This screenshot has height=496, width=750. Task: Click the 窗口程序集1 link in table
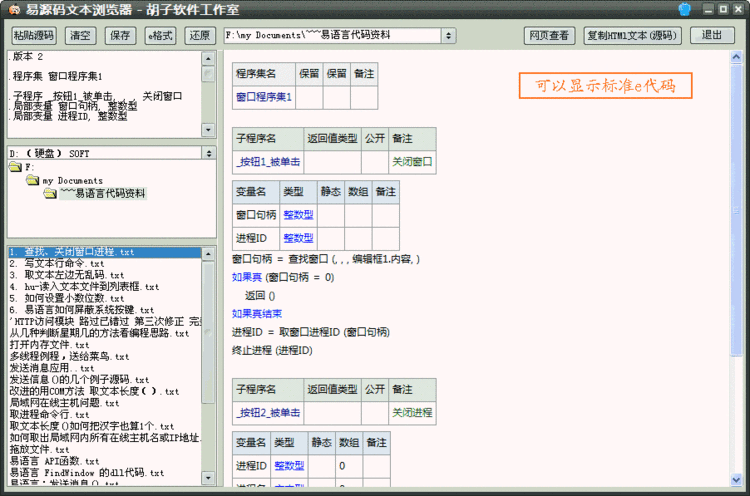[263, 98]
